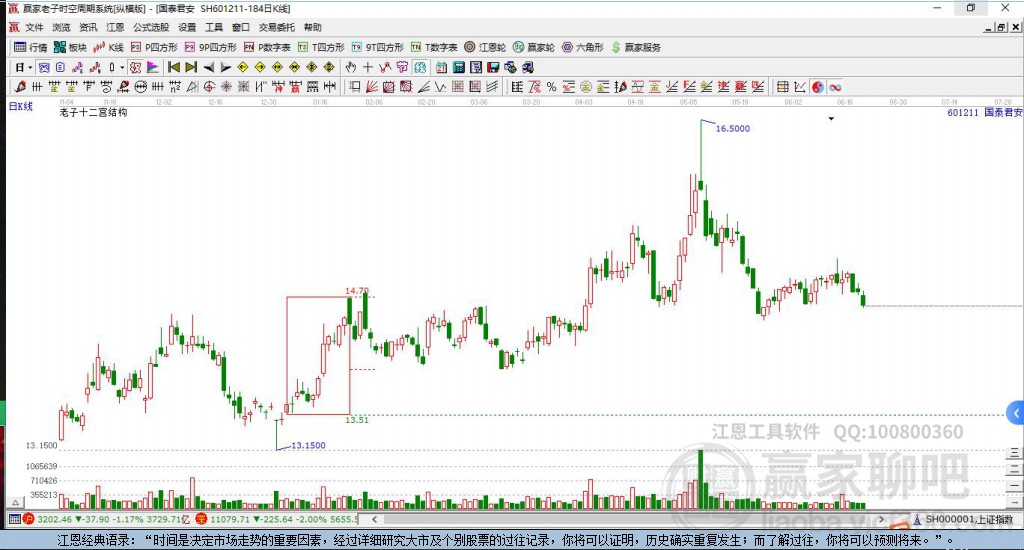Click the grid table icon
Screen dimensions: 1024x550
782,86
